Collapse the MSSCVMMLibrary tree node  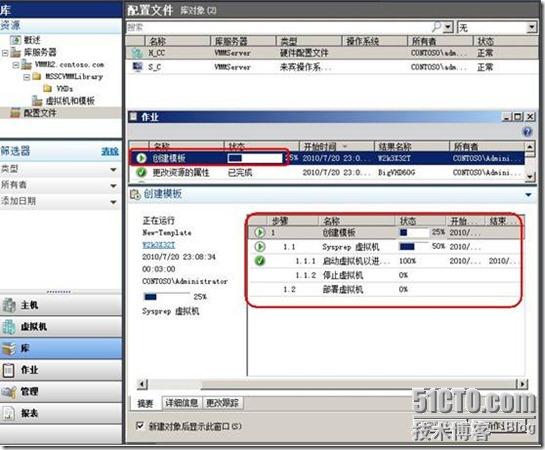[x=26, y=77]
